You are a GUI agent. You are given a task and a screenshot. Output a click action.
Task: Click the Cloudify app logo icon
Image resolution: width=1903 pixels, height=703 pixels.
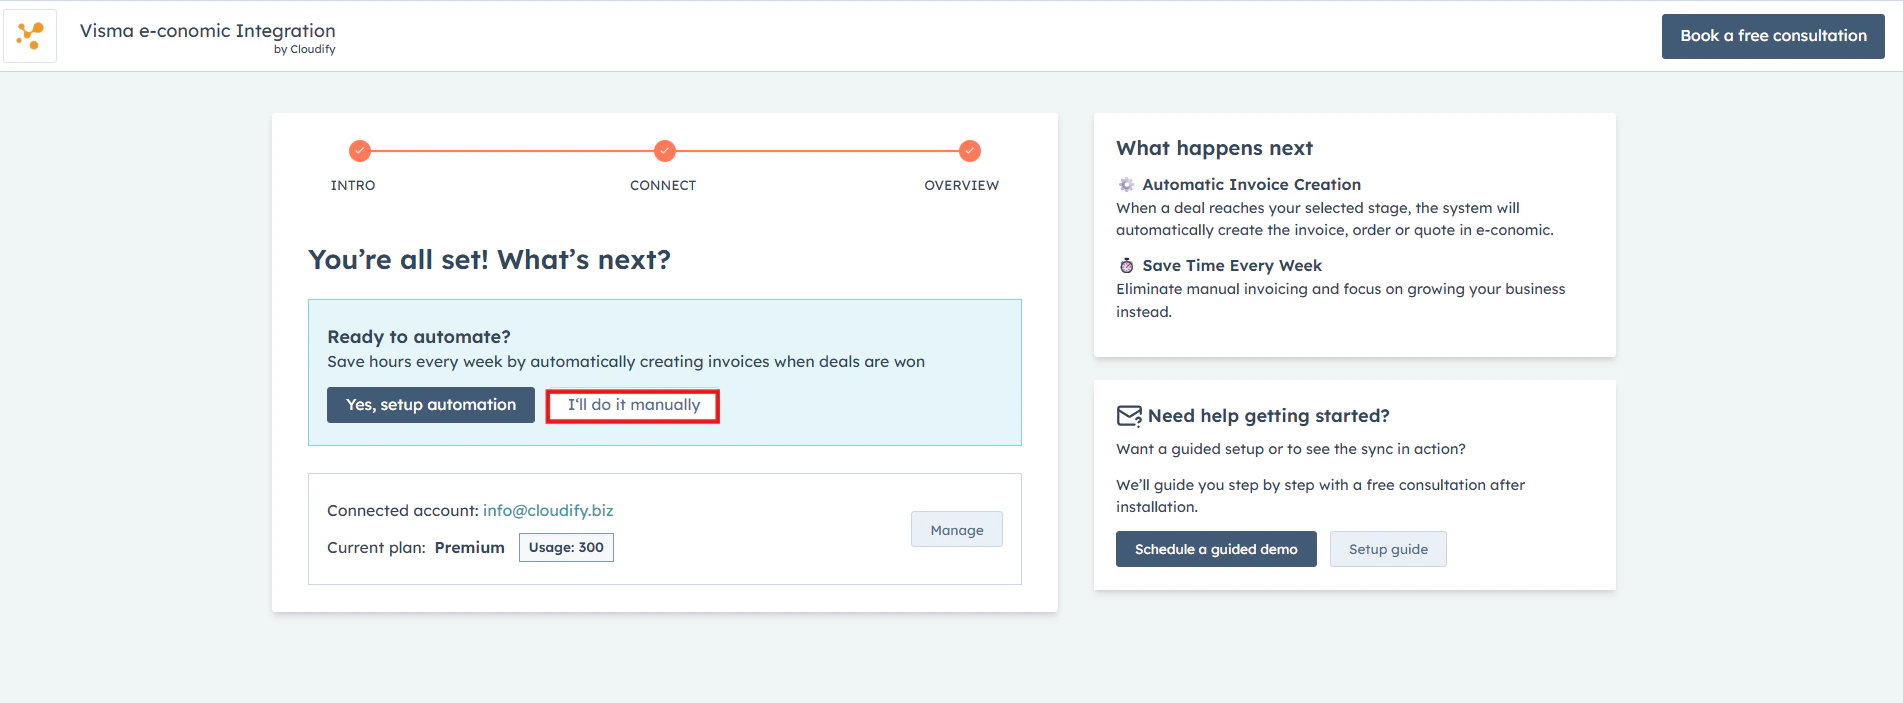[x=30, y=36]
